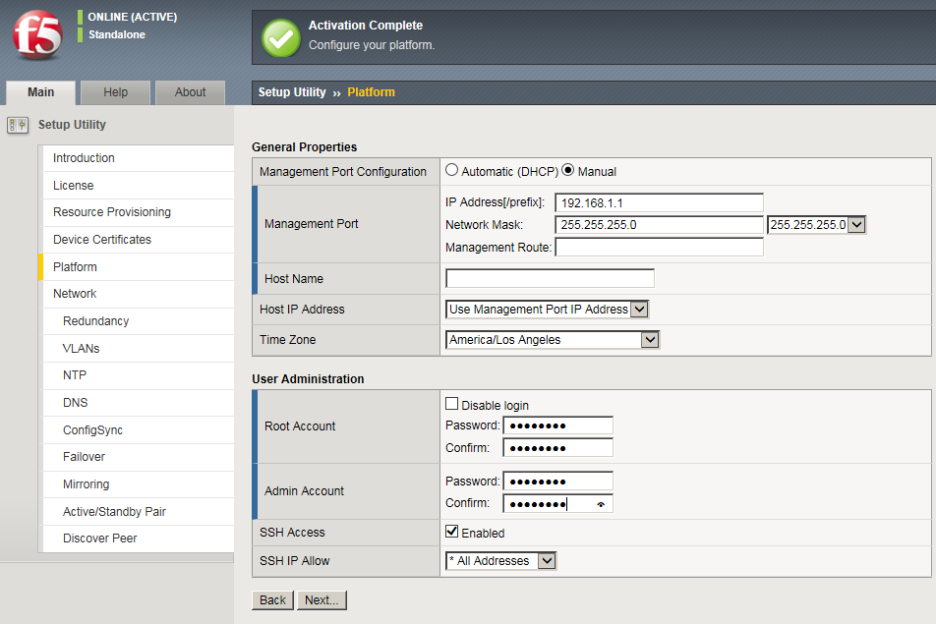This screenshot has width=936, height=624.
Task: Click the Management Route text field
Action: 659,247
